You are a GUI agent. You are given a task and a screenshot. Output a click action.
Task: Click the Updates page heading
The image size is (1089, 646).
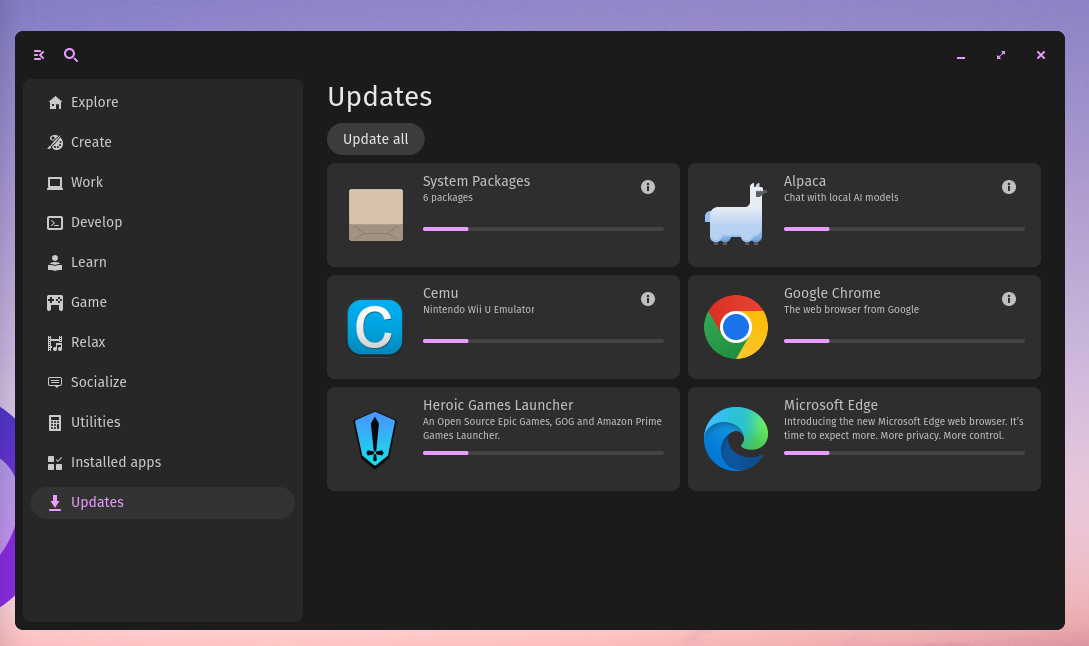[x=380, y=97]
